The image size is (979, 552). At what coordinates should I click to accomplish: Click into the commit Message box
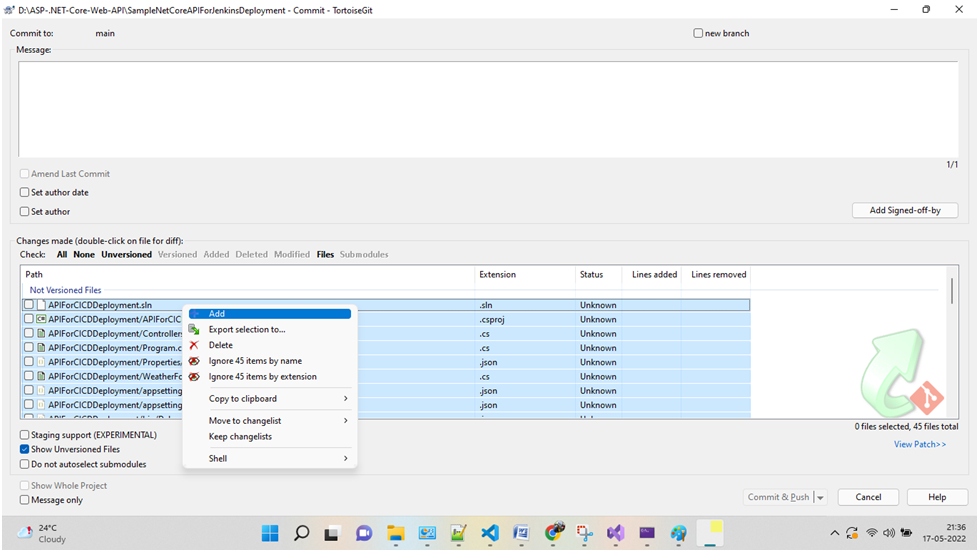coord(488,109)
